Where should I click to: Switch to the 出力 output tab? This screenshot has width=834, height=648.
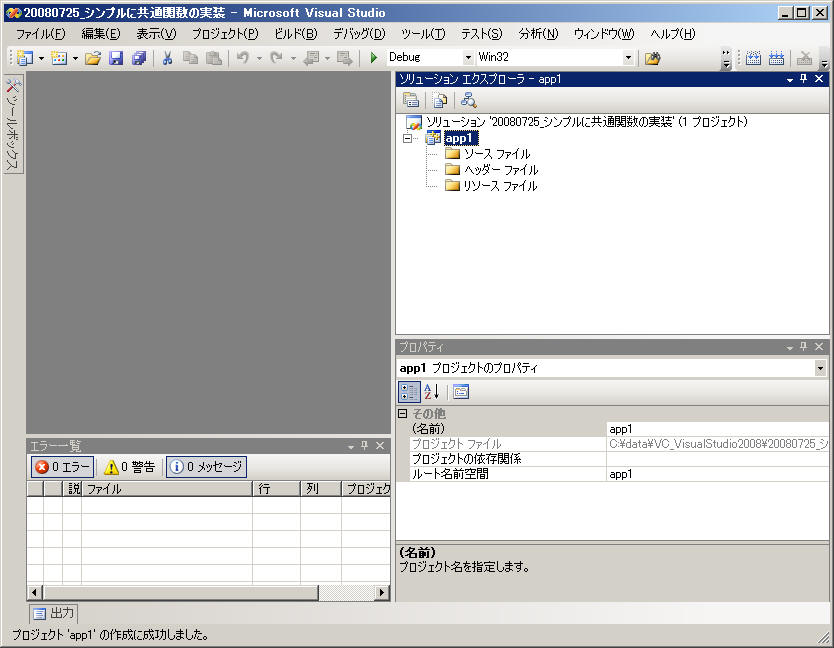[x=54, y=613]
